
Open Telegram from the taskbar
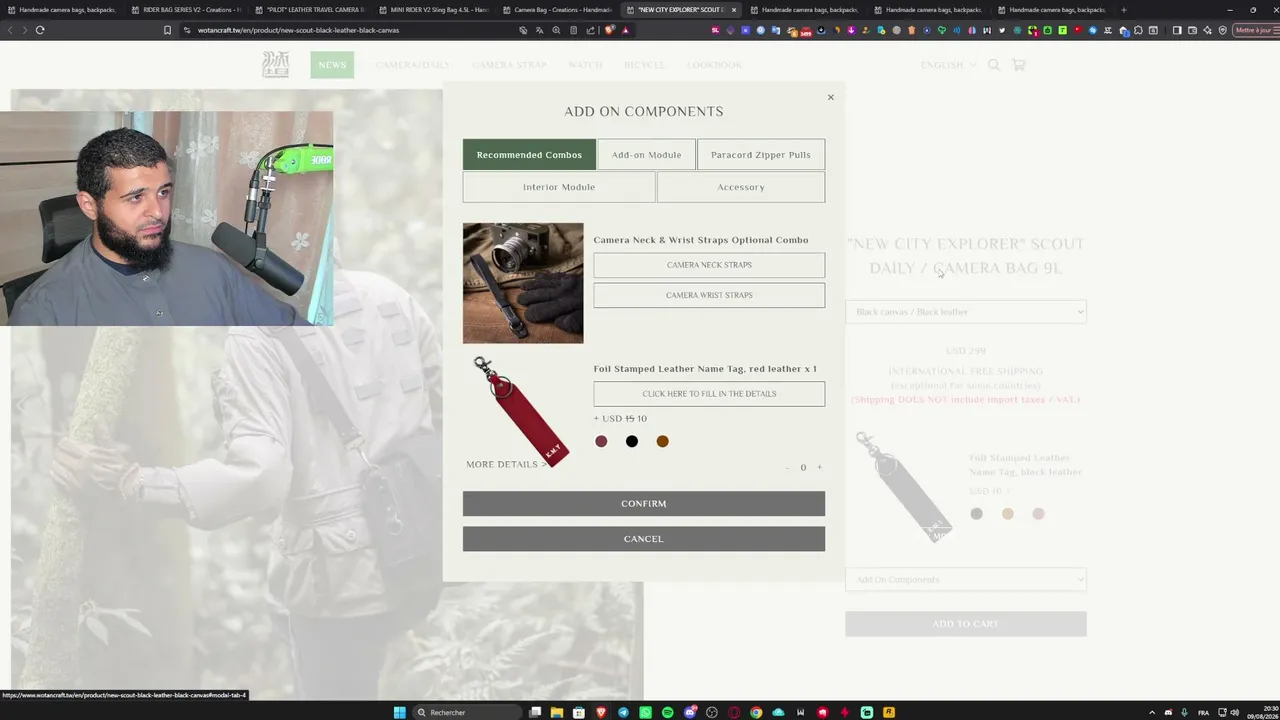point(623,712)
